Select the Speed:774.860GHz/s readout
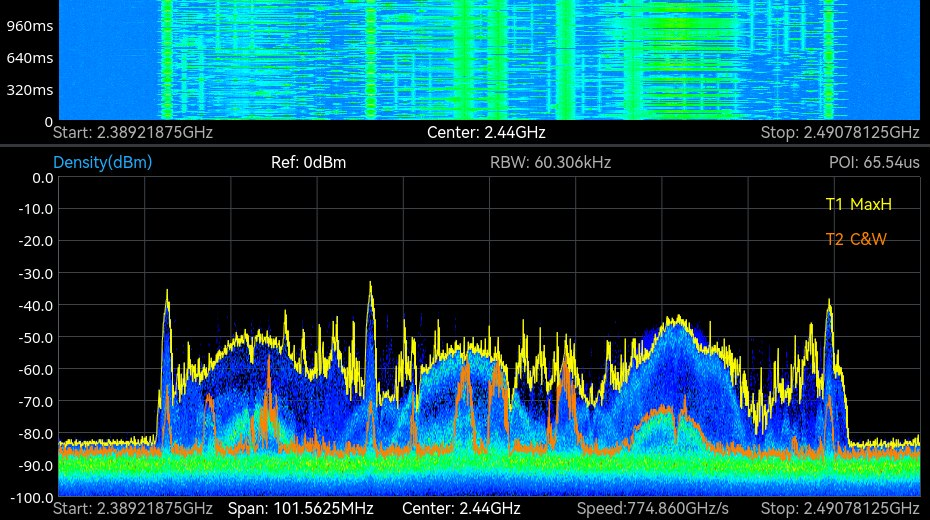Screen dimensions: 930x520 point(652,509)
